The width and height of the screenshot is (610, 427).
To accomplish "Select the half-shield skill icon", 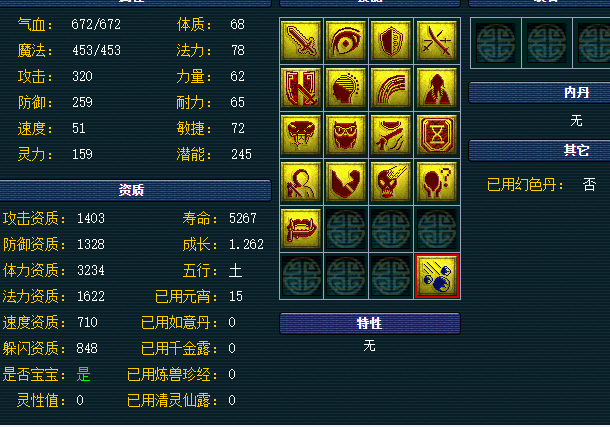I will pos(391,41).
